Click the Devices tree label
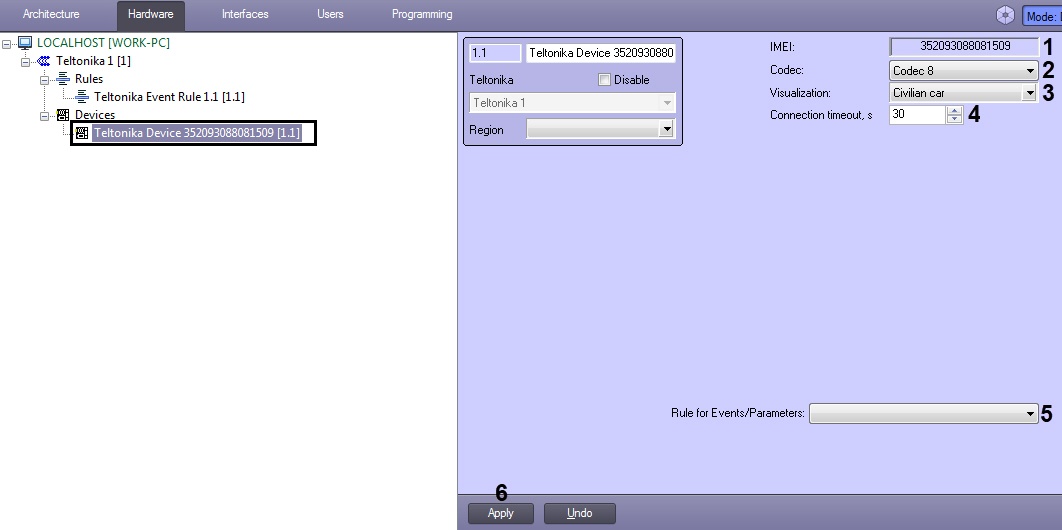 [95, 115]
